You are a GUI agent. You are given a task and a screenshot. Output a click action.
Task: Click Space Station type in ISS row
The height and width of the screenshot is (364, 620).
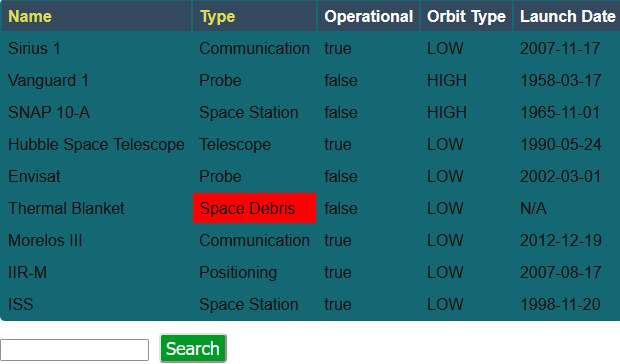click(x=255, y=304)
